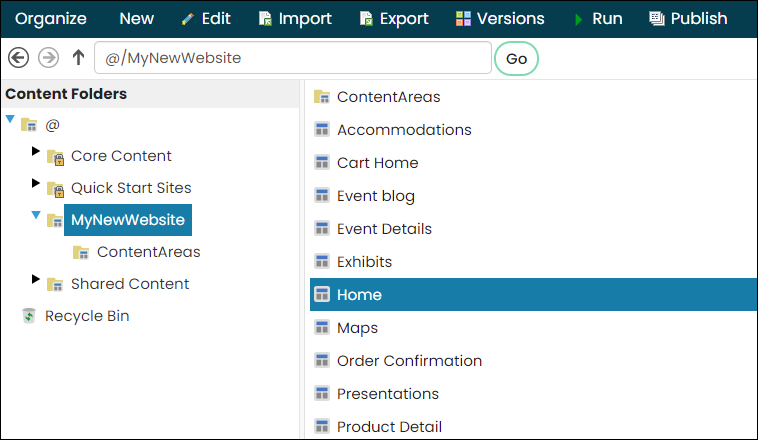Screen dimensions: 758x440
Task: Expand the Shared Content folder
Action: pos(35,279)
